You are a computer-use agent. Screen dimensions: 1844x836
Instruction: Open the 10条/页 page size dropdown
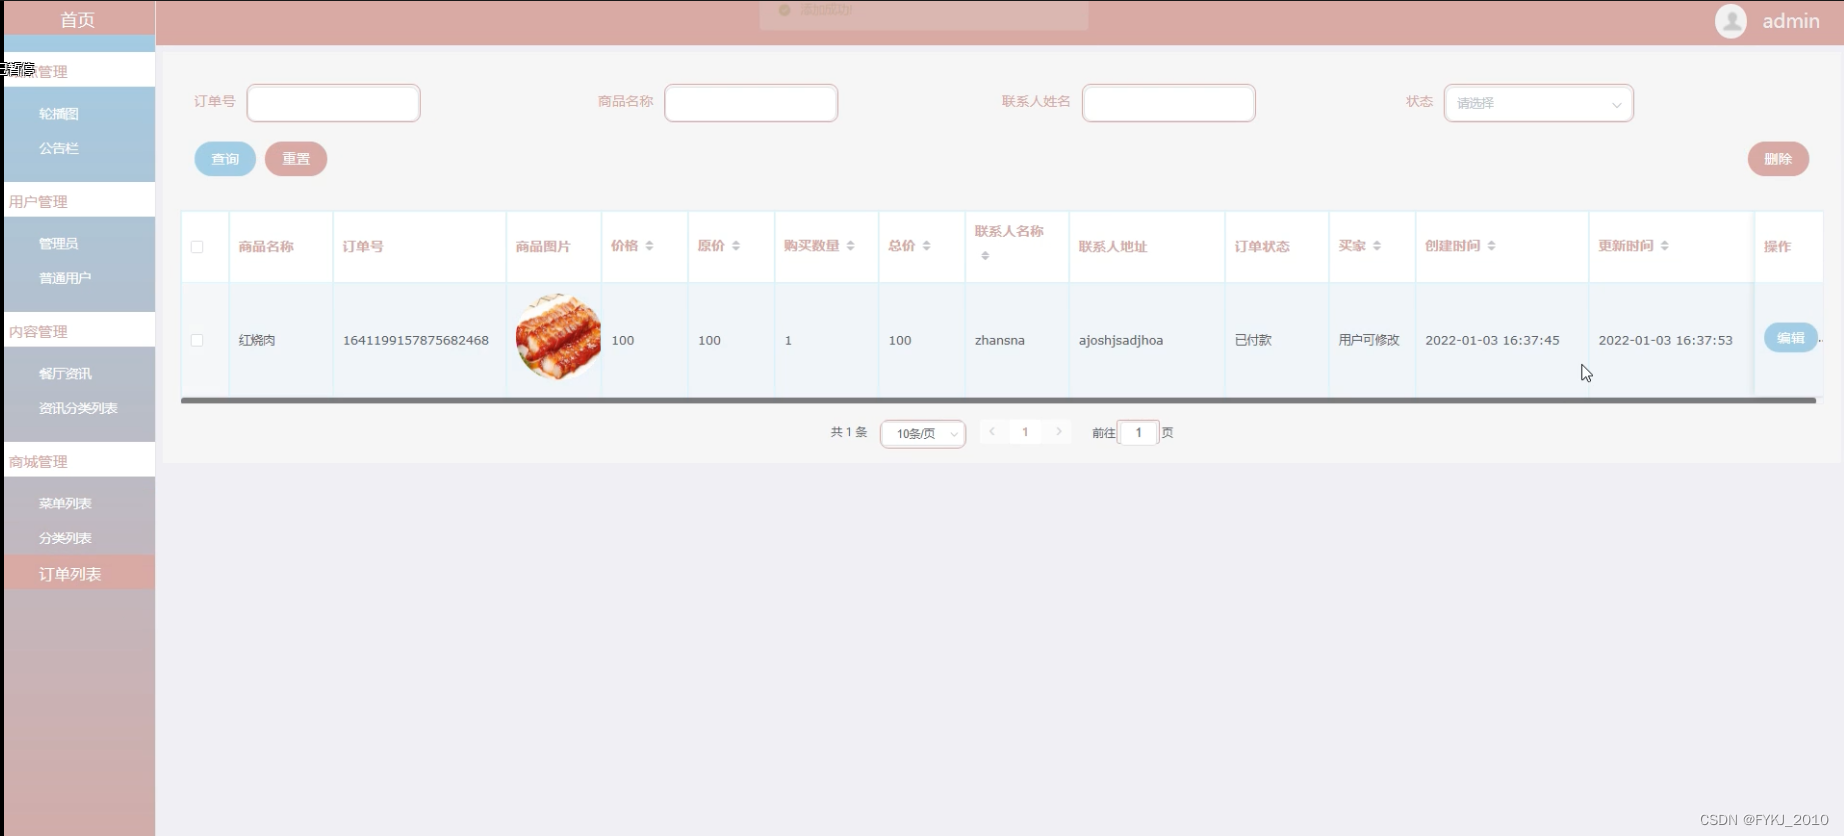tap(923, 433)
